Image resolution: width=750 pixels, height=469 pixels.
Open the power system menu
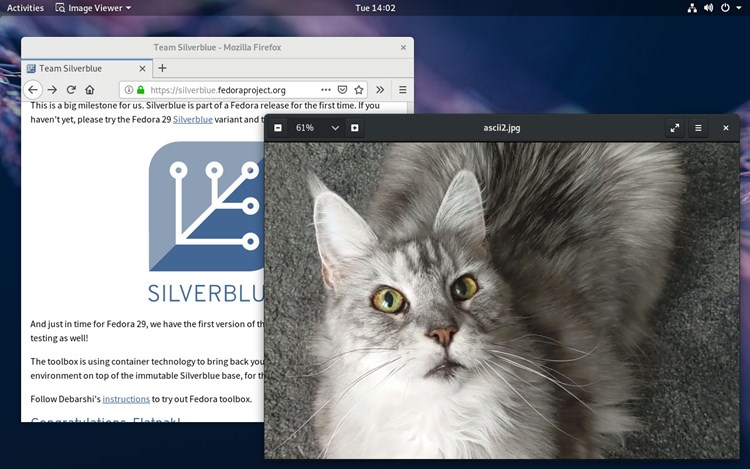725,8
